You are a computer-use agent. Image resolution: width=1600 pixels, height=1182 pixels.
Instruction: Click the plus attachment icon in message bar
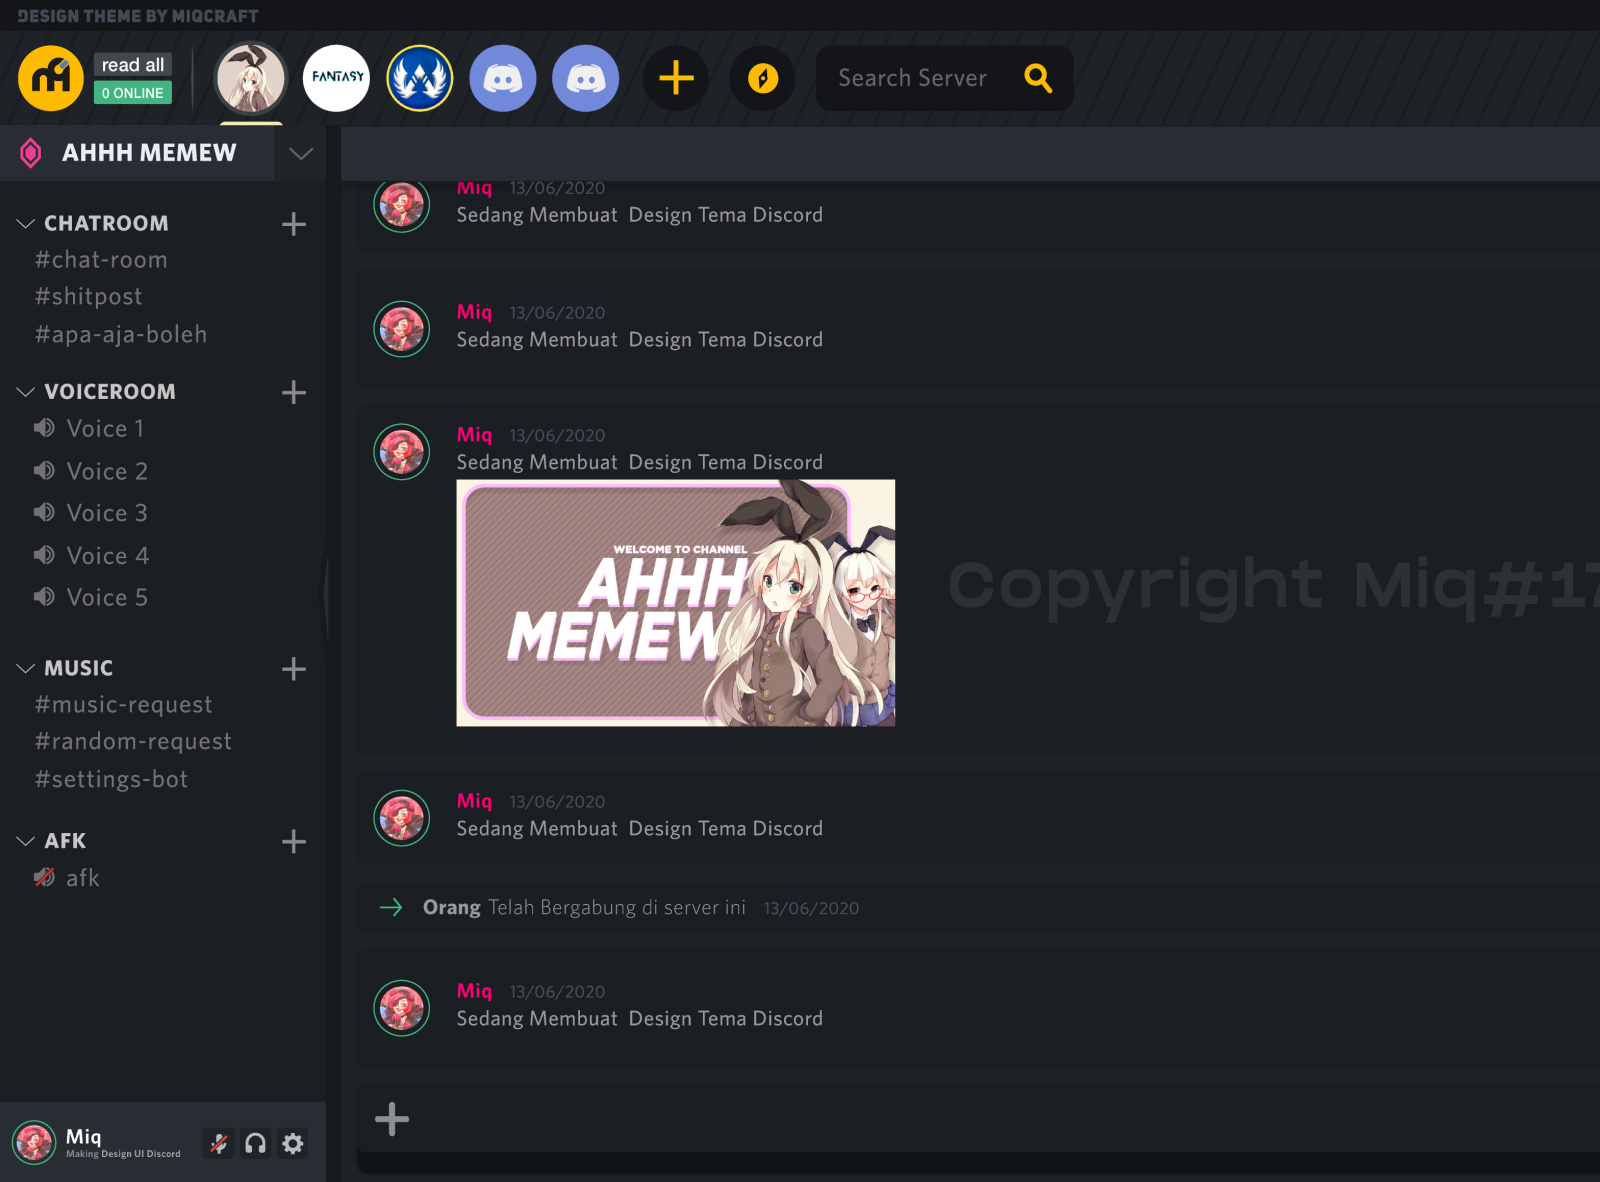pos(392,1119)
